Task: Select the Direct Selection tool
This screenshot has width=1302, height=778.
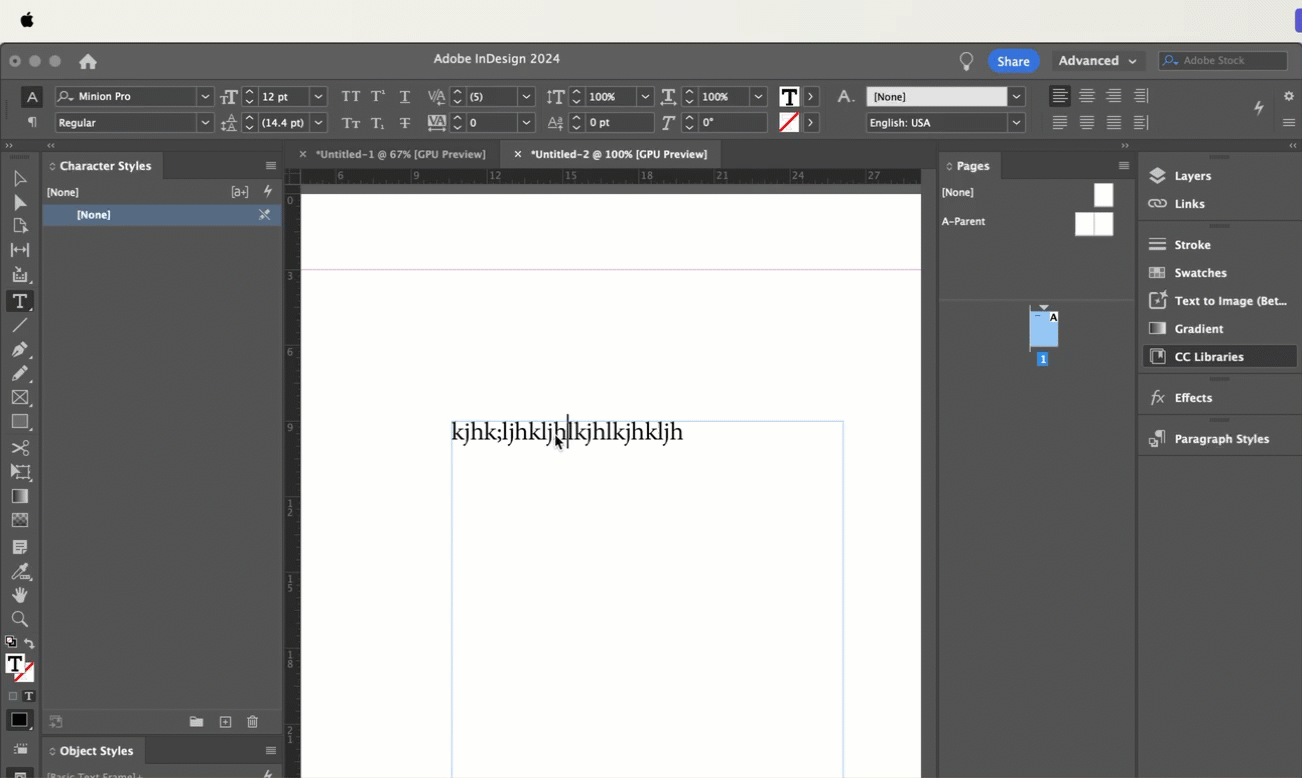Action: click(x=20, y=202)
